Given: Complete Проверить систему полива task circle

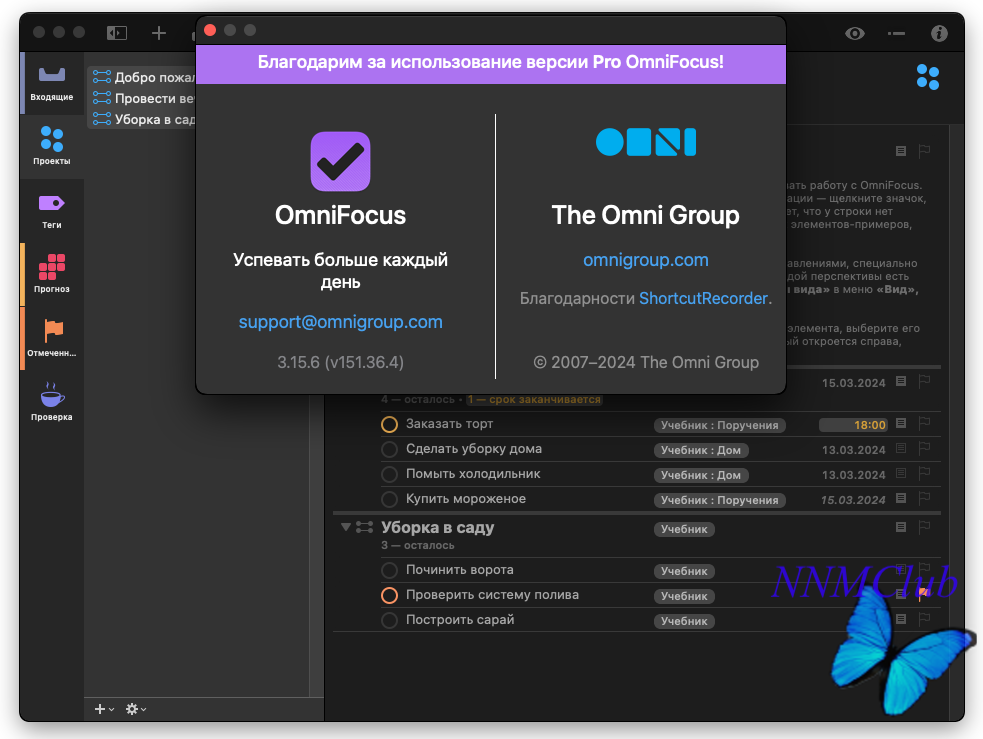Looking at the screenshot, I should pos(389,595).
